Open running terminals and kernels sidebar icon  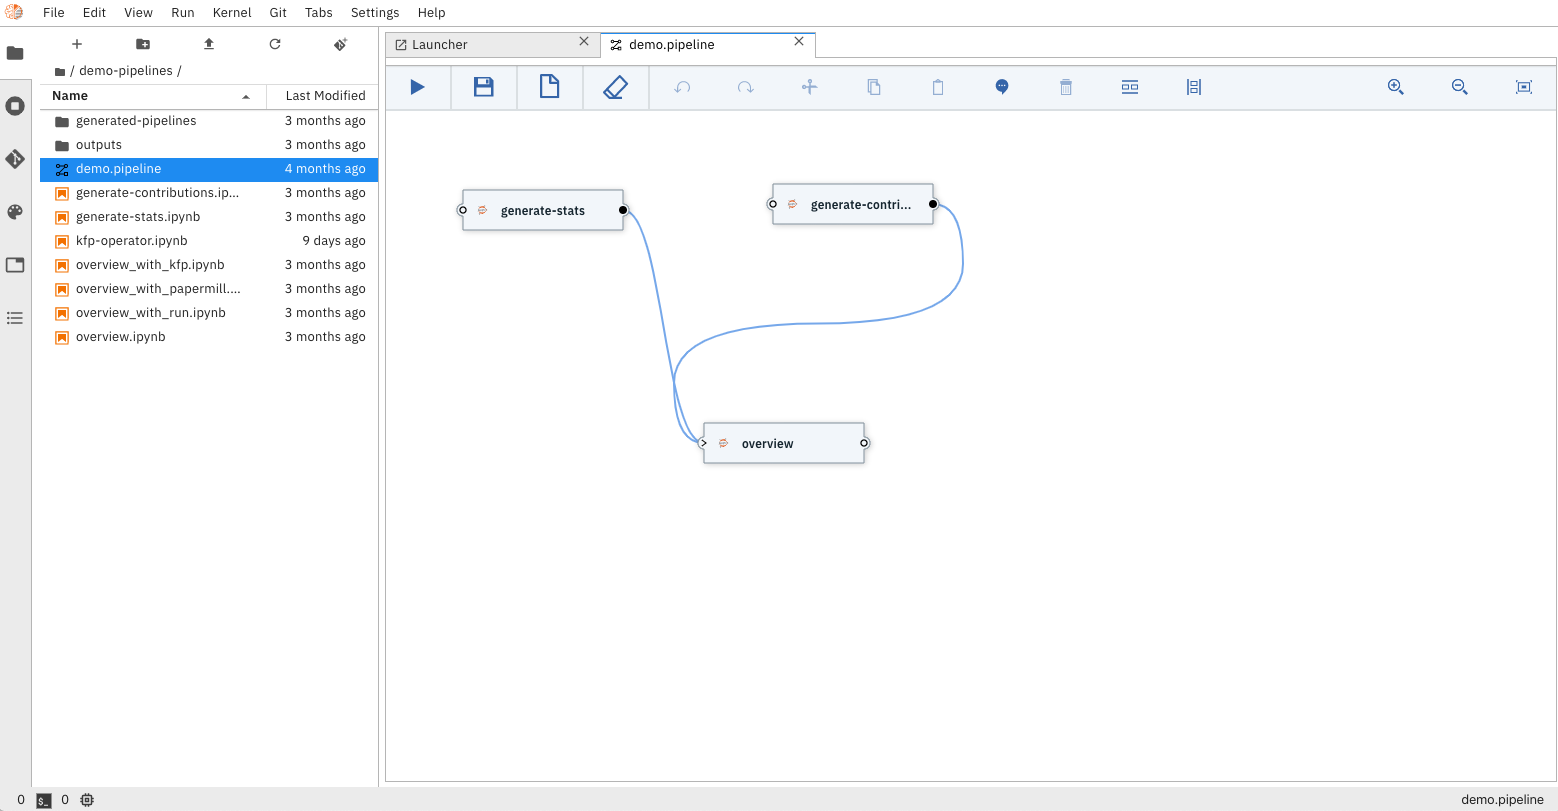click(15, 106)
